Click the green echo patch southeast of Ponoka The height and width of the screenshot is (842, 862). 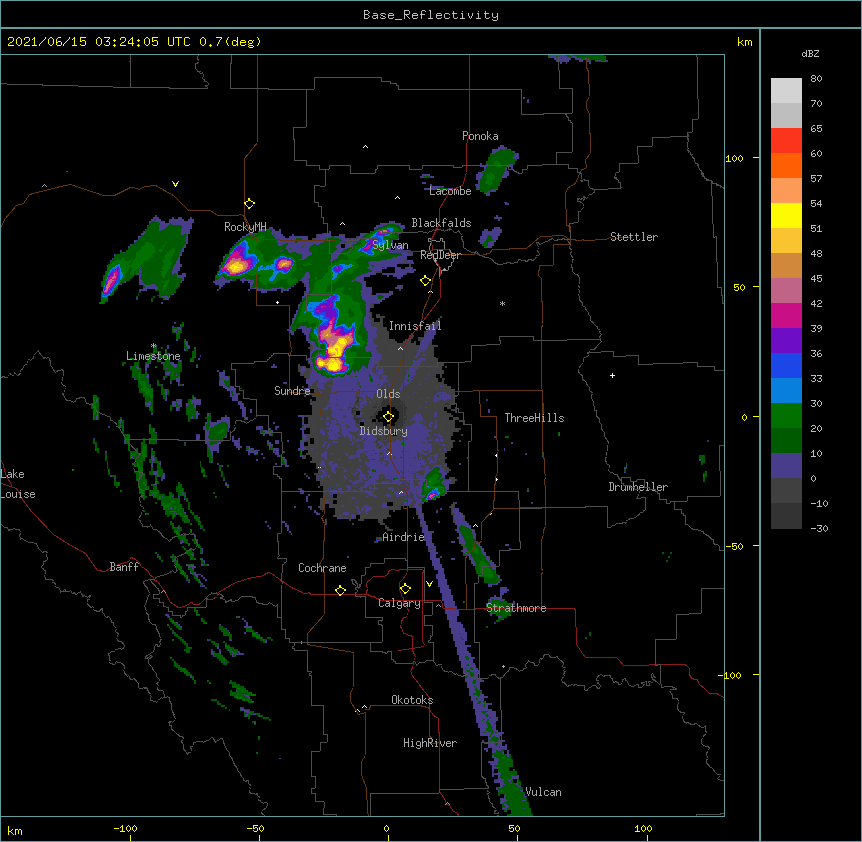(x=496, y=170)
